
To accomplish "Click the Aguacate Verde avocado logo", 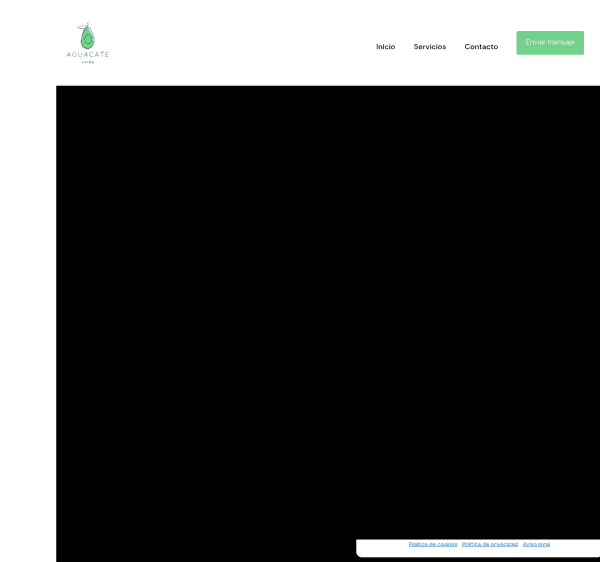I will pyautogui.click(x=88, y=43).
